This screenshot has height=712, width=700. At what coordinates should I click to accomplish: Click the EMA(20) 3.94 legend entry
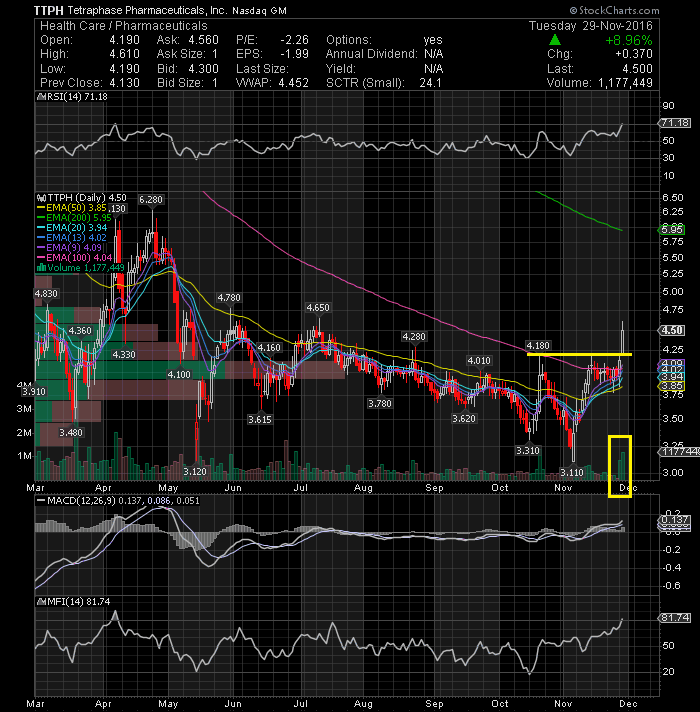coord(72,228)
